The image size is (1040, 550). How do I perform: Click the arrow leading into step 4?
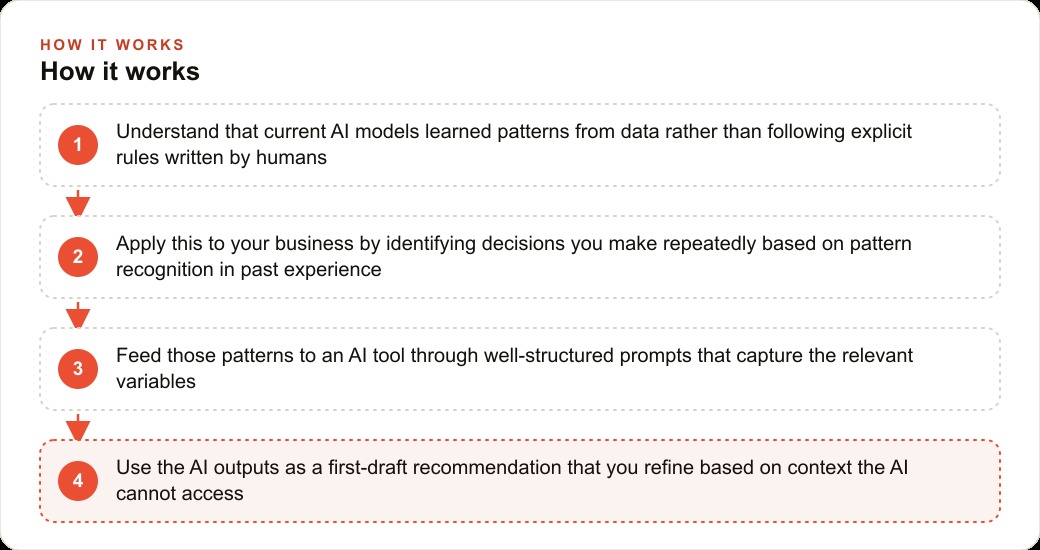pyautogui.click(x=78, y=427)
